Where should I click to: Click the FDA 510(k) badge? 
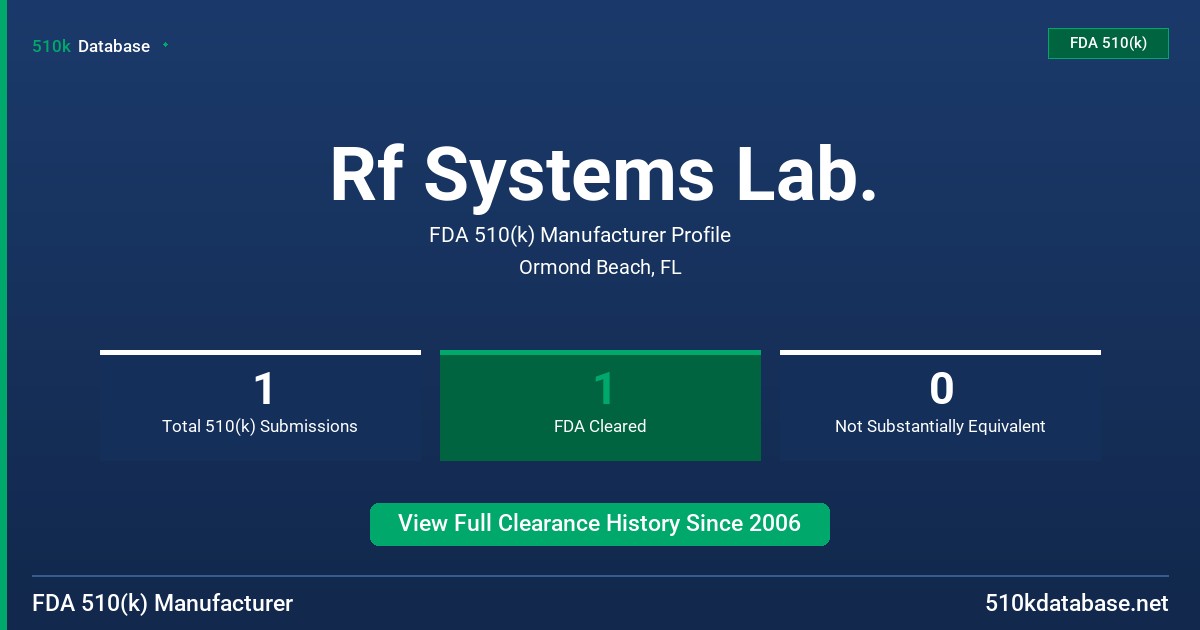pos(1108,43)
